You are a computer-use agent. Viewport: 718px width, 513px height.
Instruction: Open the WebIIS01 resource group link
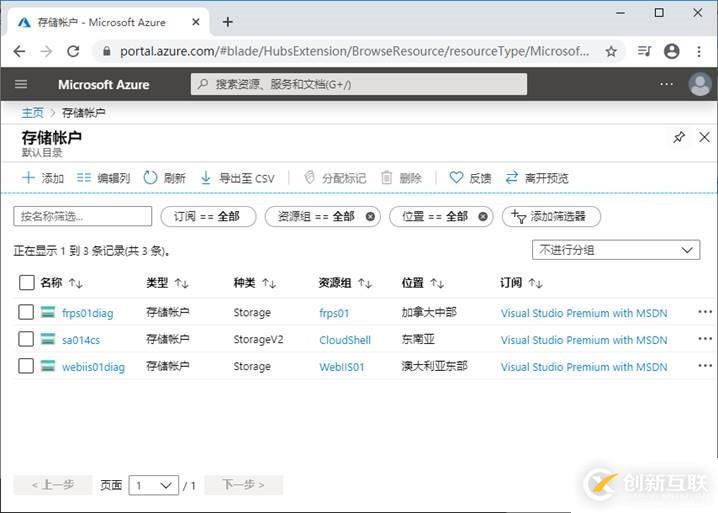pos(342,367)
